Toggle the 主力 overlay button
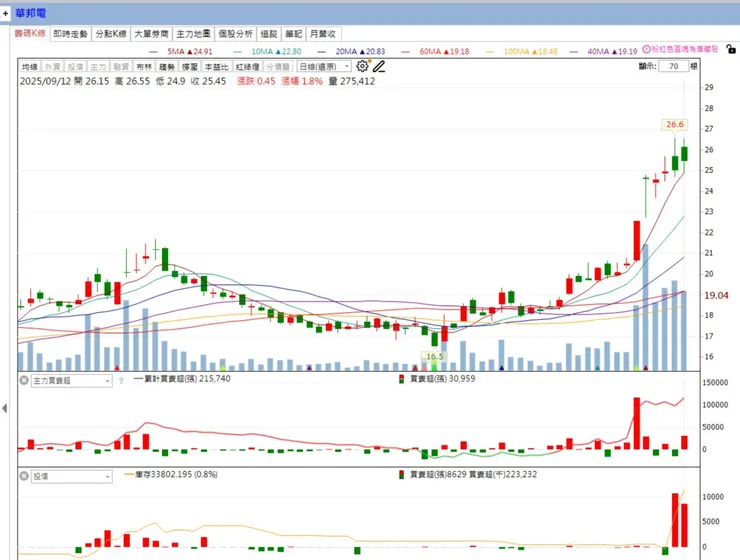The height and width of the screenshot is (560, 740). pos(98,67)
